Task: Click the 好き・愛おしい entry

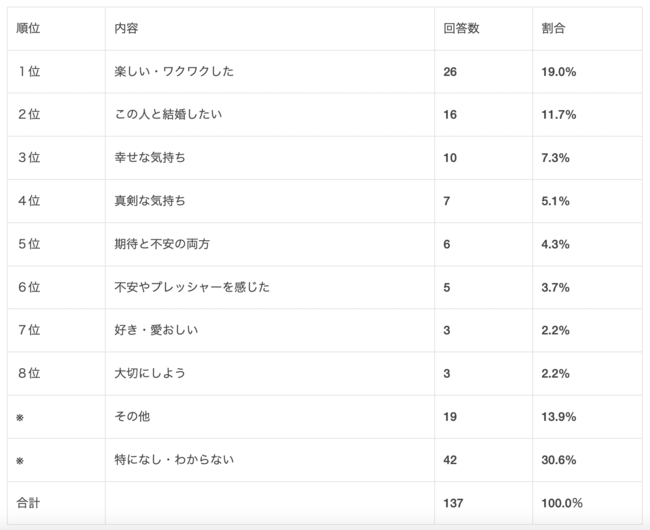Action: tap(157, 330)
